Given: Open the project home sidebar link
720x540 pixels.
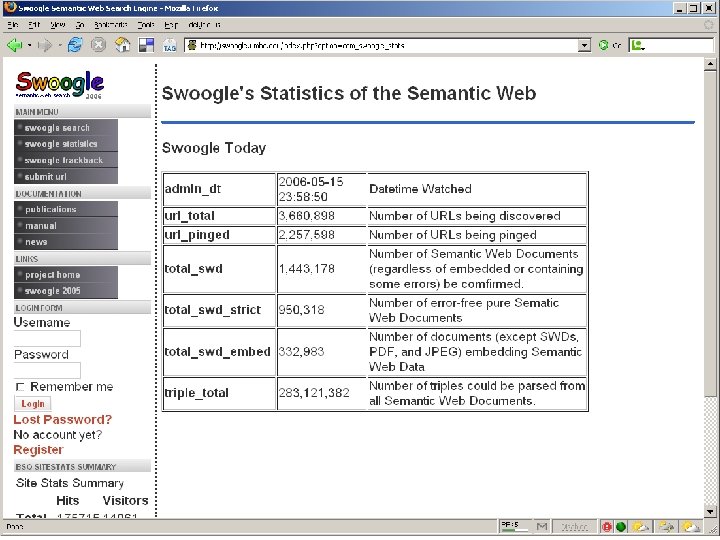Looking at the screenshot, I should point(66,275).
